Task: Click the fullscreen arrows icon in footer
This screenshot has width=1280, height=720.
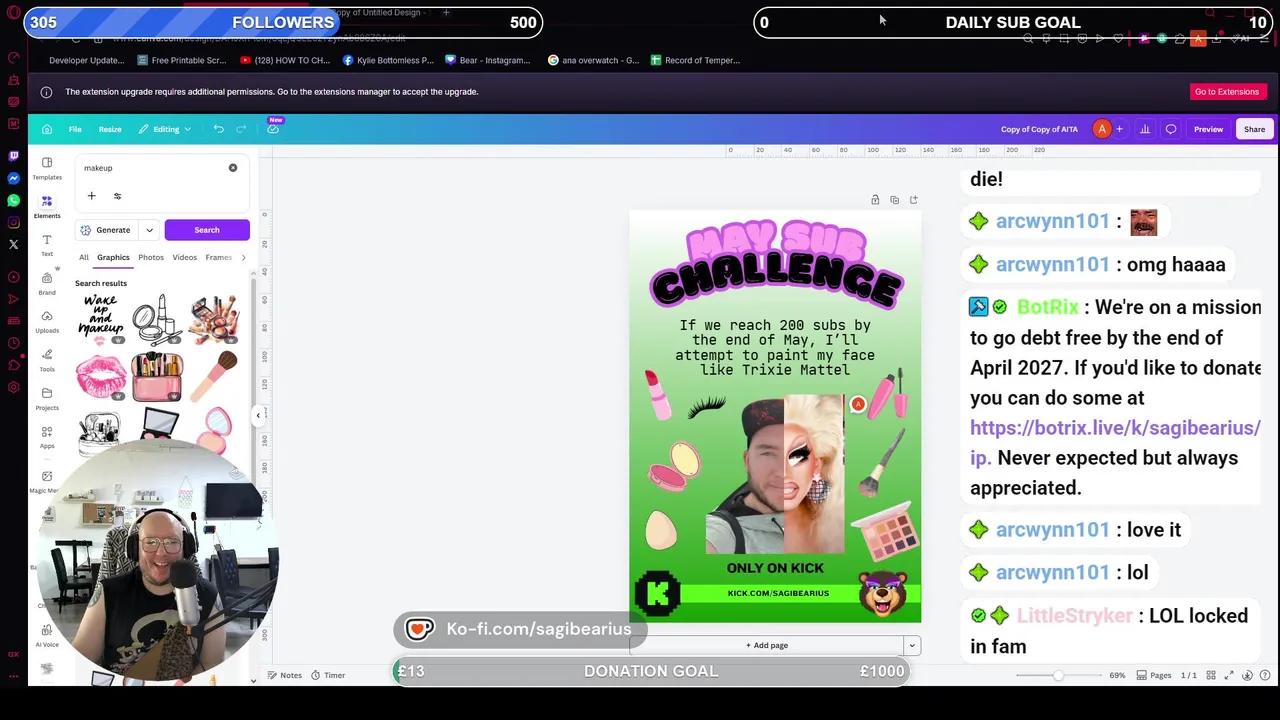Action: coord(1229,675)
